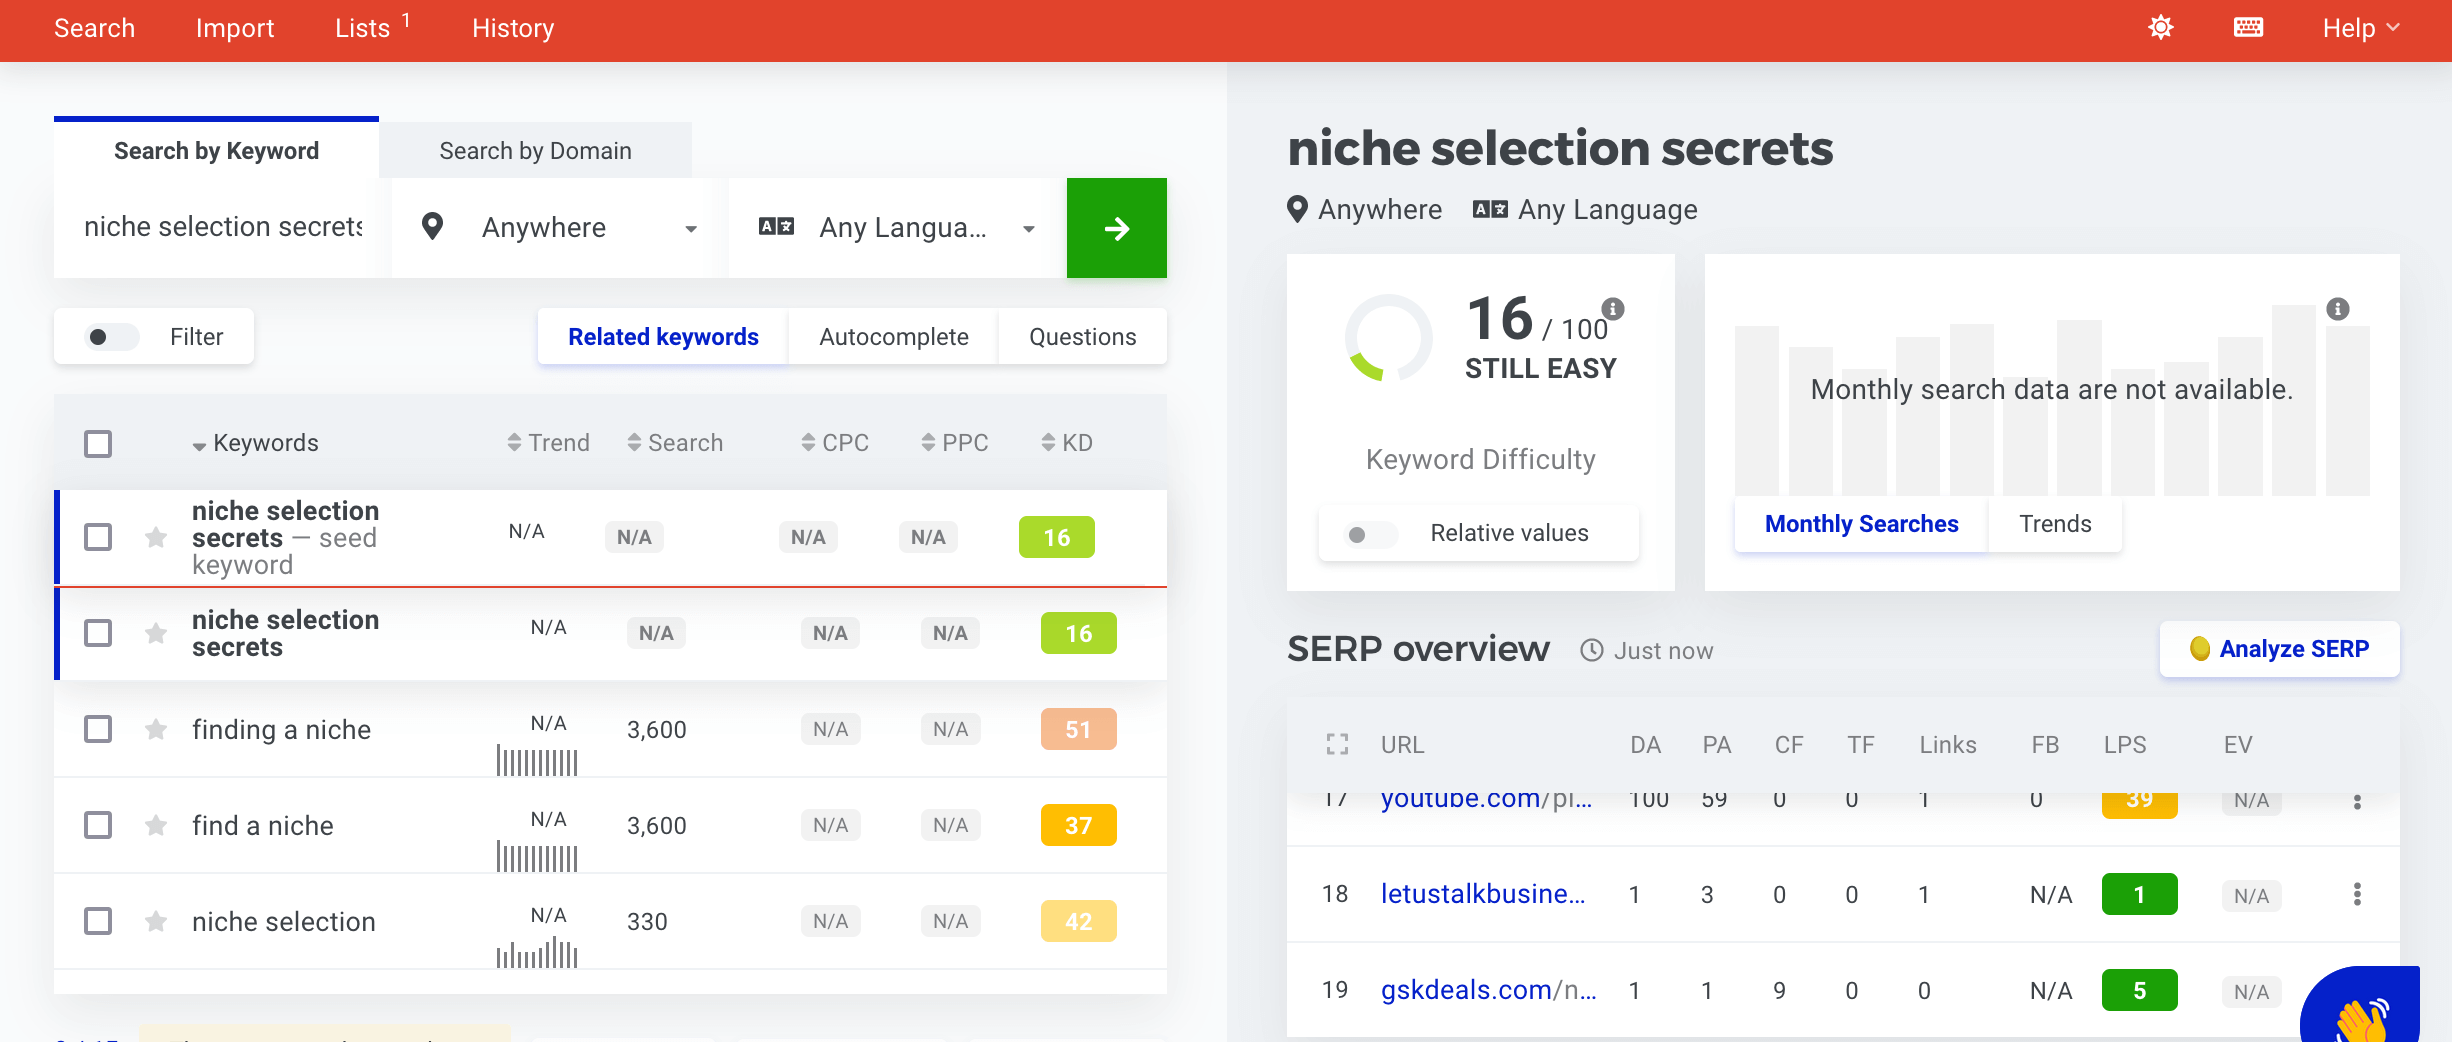The image size is (2452, 1042).
Task: Check the 'niche selection' row checkbox
Action: click(x=98, y=921)
